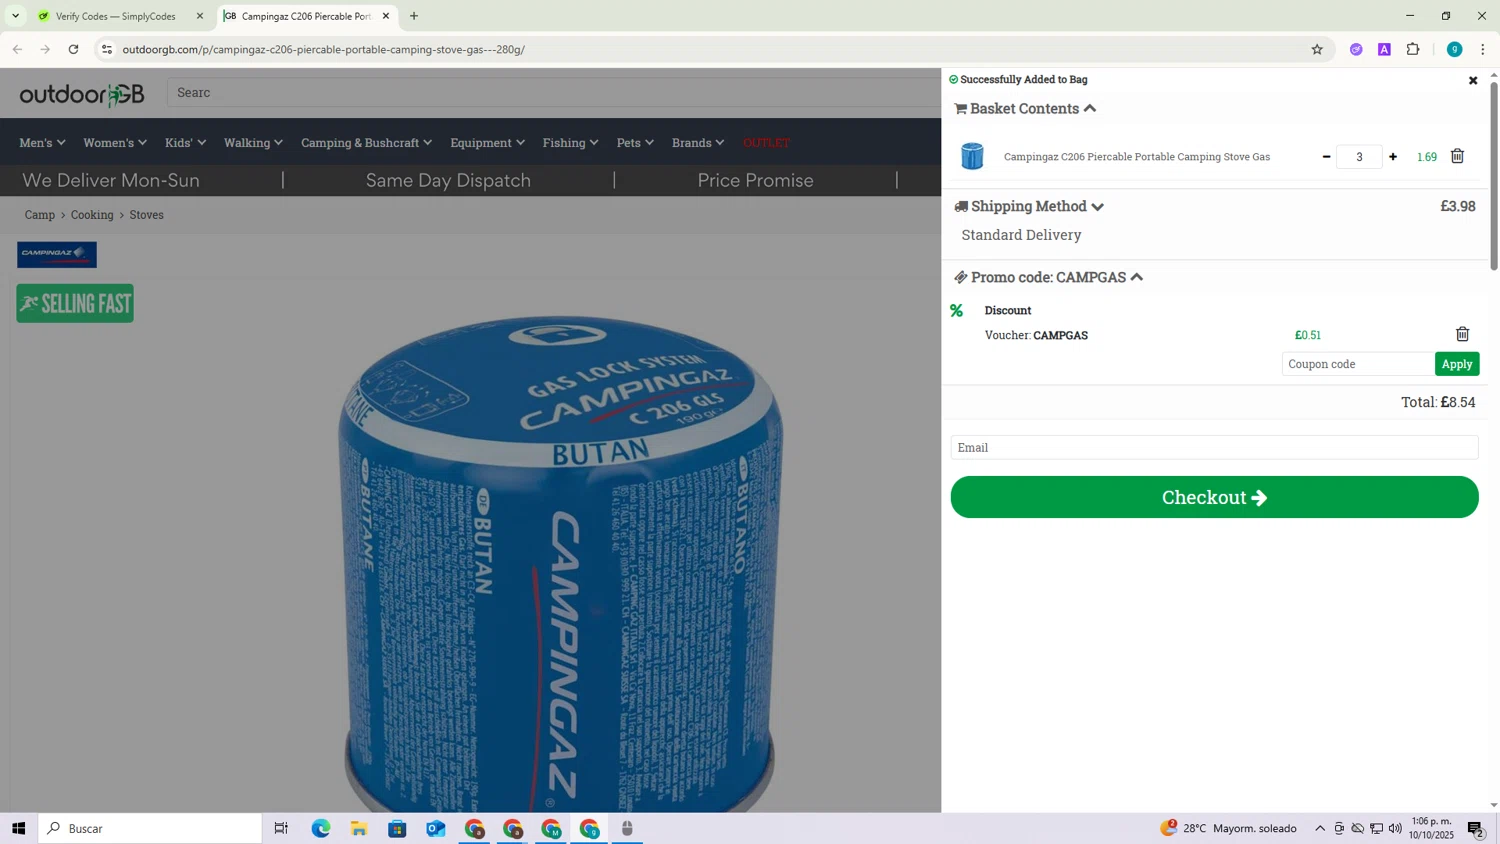Delete the CAMPGAS voucher with trash icon
Viewport: 1500px width, 844px height.
coord(1462,334)
